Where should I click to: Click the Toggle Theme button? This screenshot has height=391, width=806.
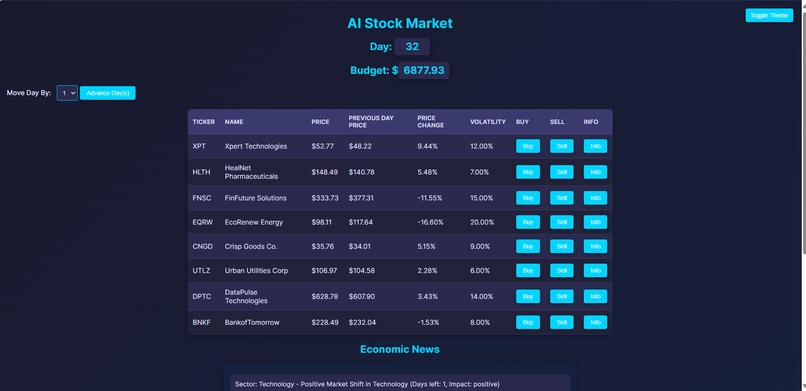(769, 15)
